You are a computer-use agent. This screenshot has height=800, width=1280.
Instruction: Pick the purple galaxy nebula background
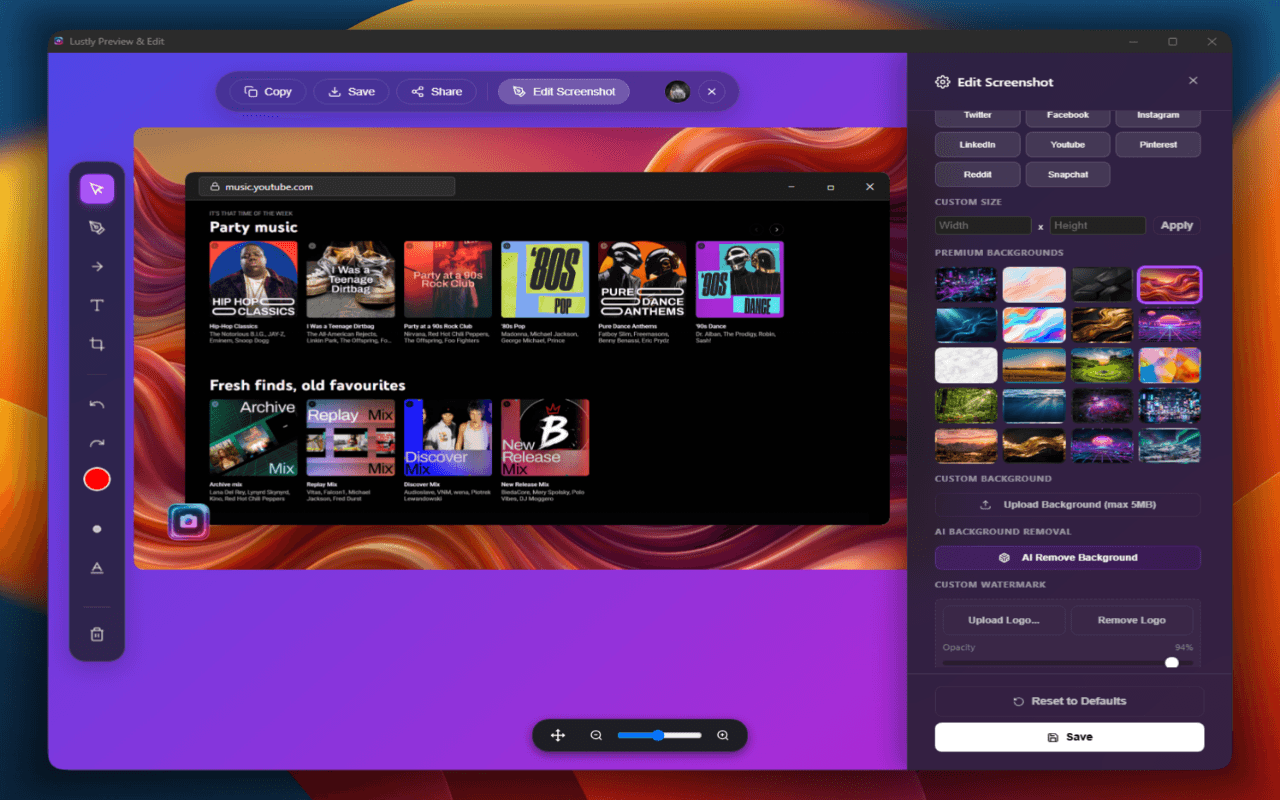(1102, 406)
